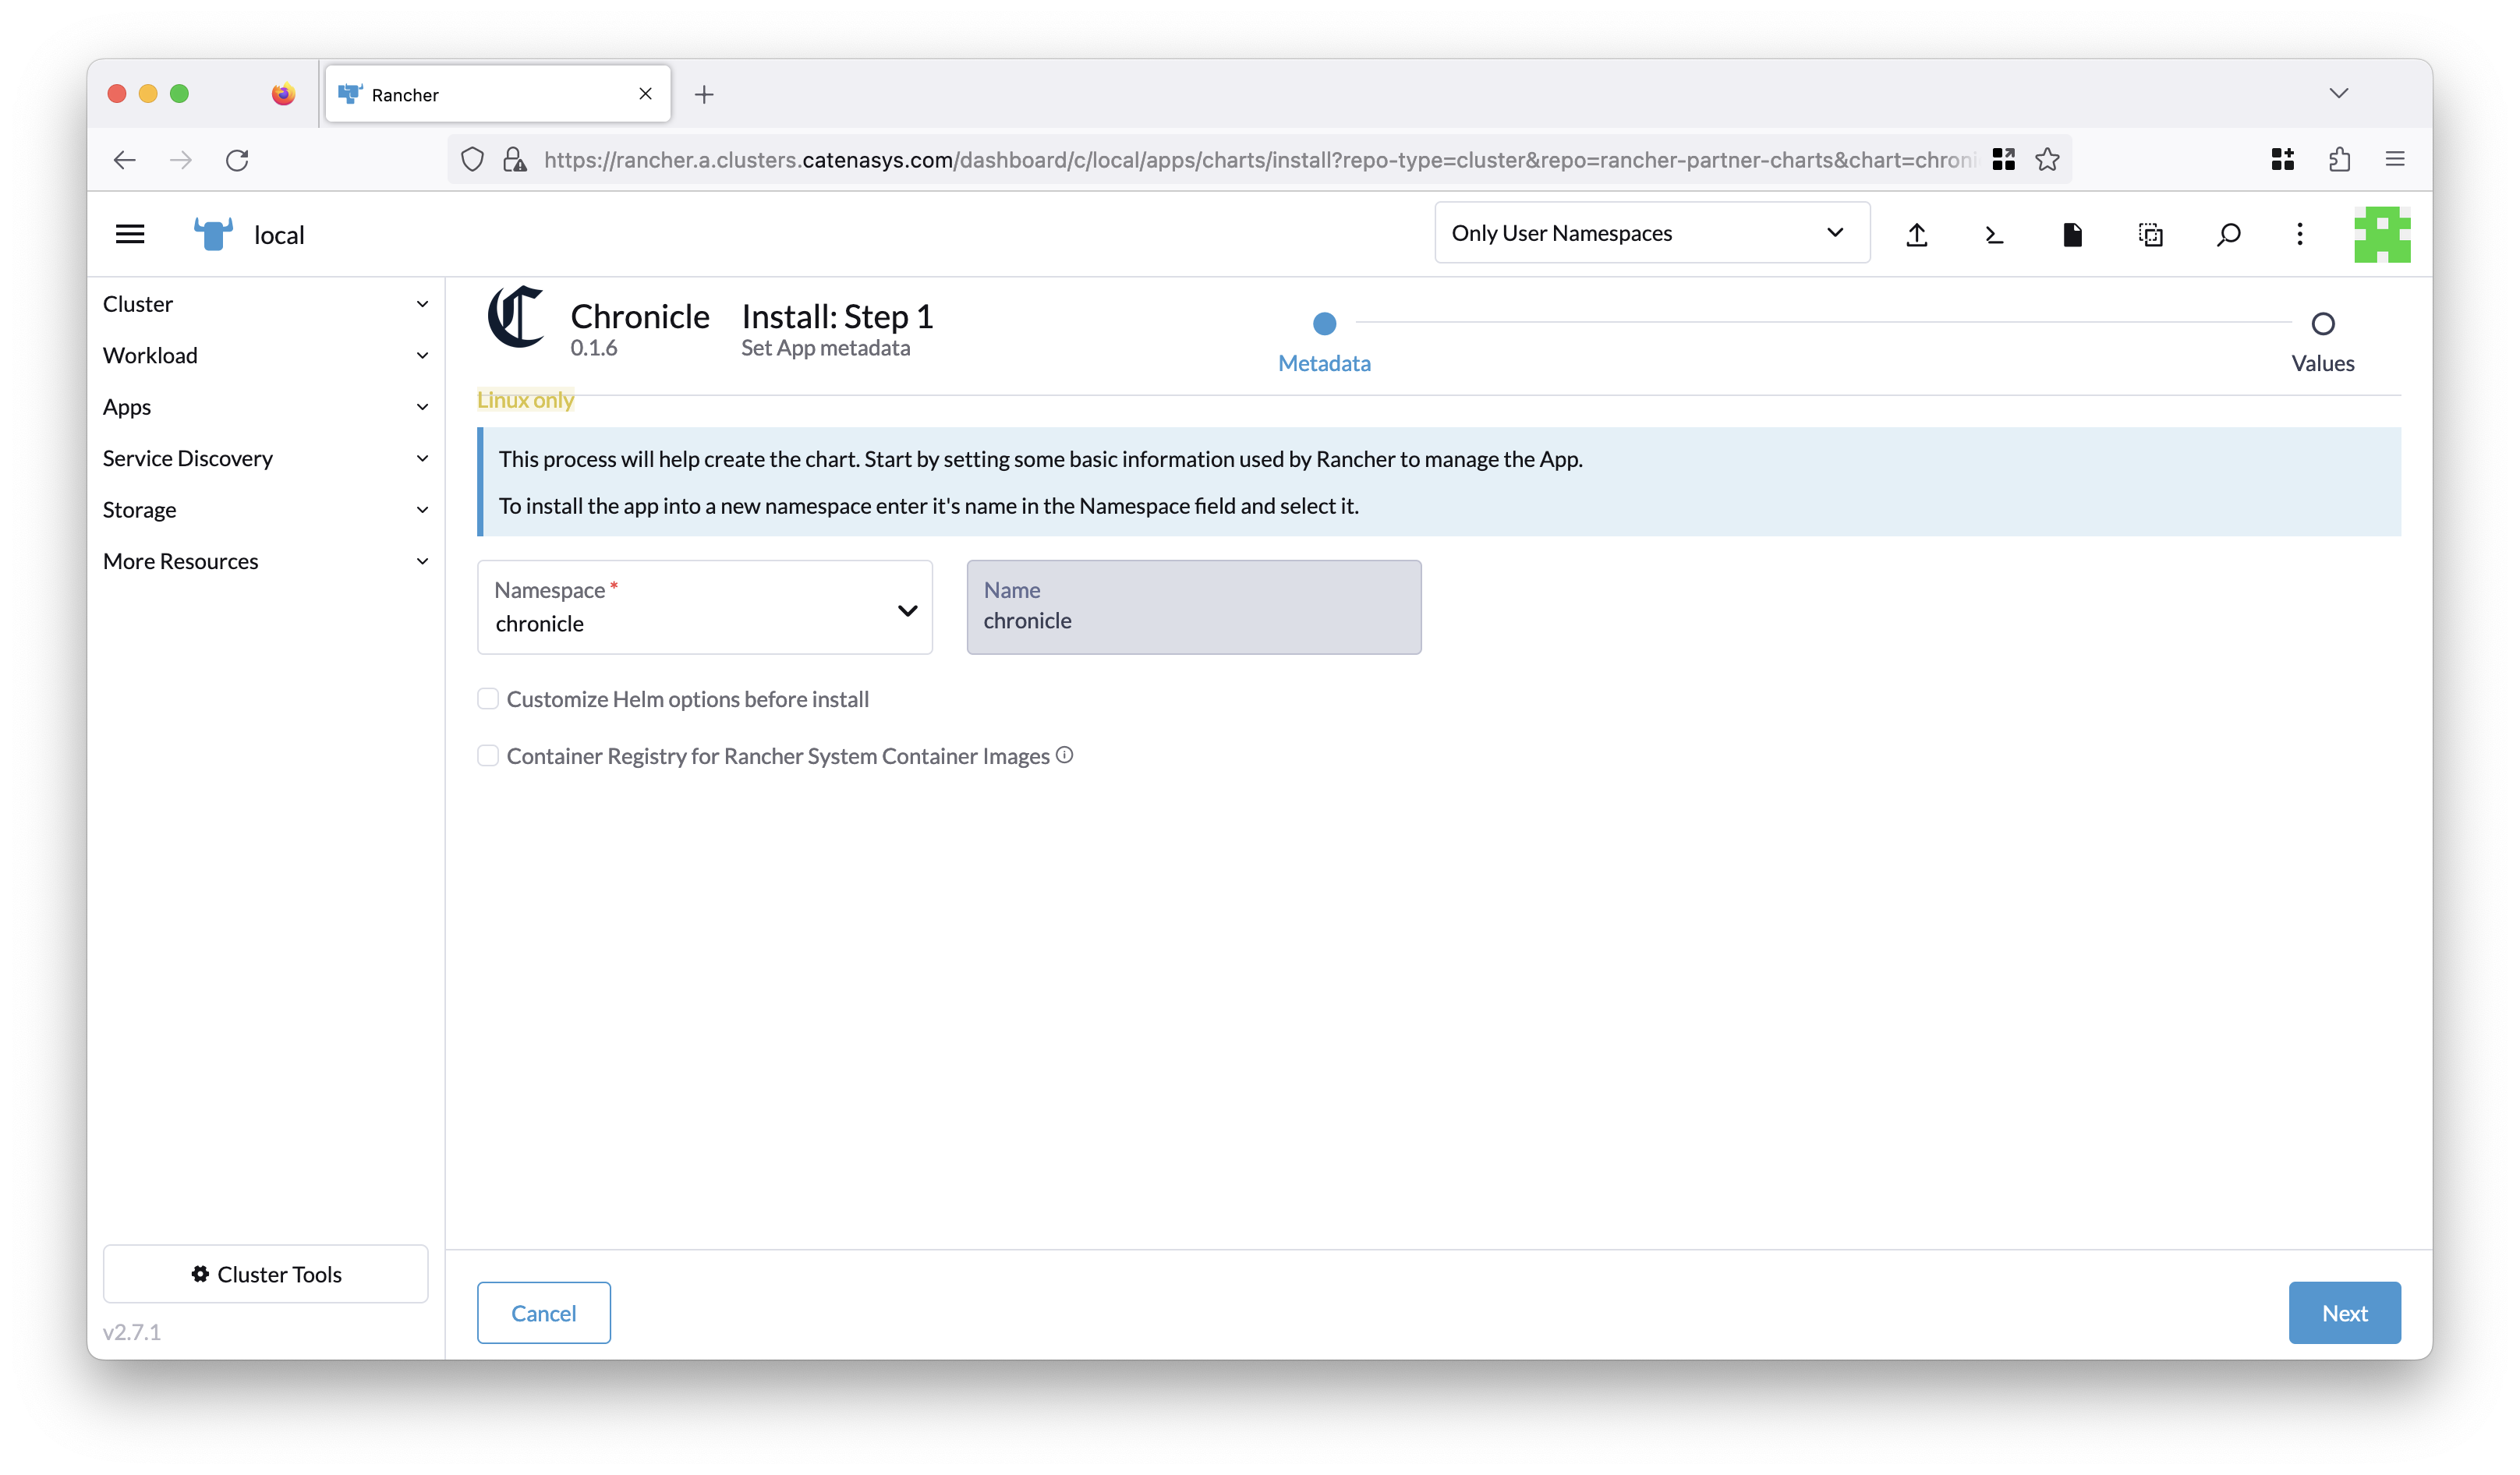This screenshot has width=2520, height=1475.
Task: Expand the More Resources sidebar section
Action: tap(266, 561)
